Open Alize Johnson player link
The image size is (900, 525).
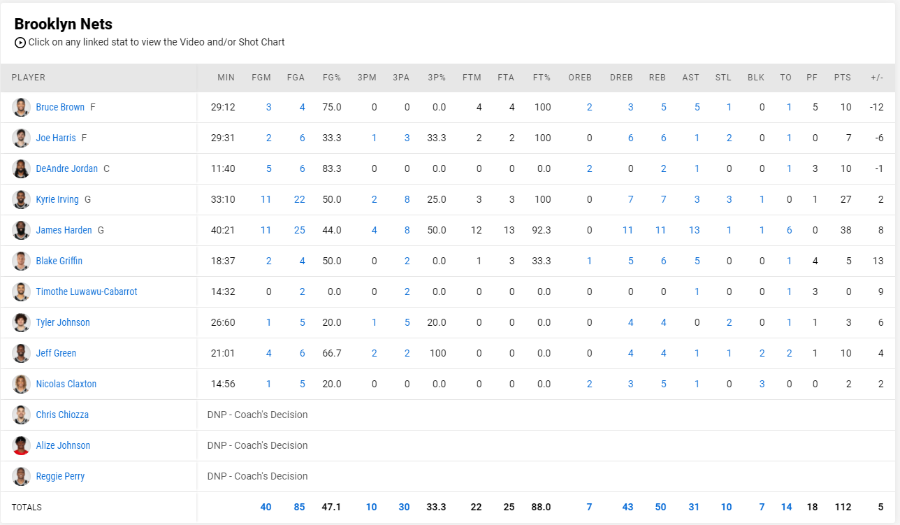click(x=63, y=445)
